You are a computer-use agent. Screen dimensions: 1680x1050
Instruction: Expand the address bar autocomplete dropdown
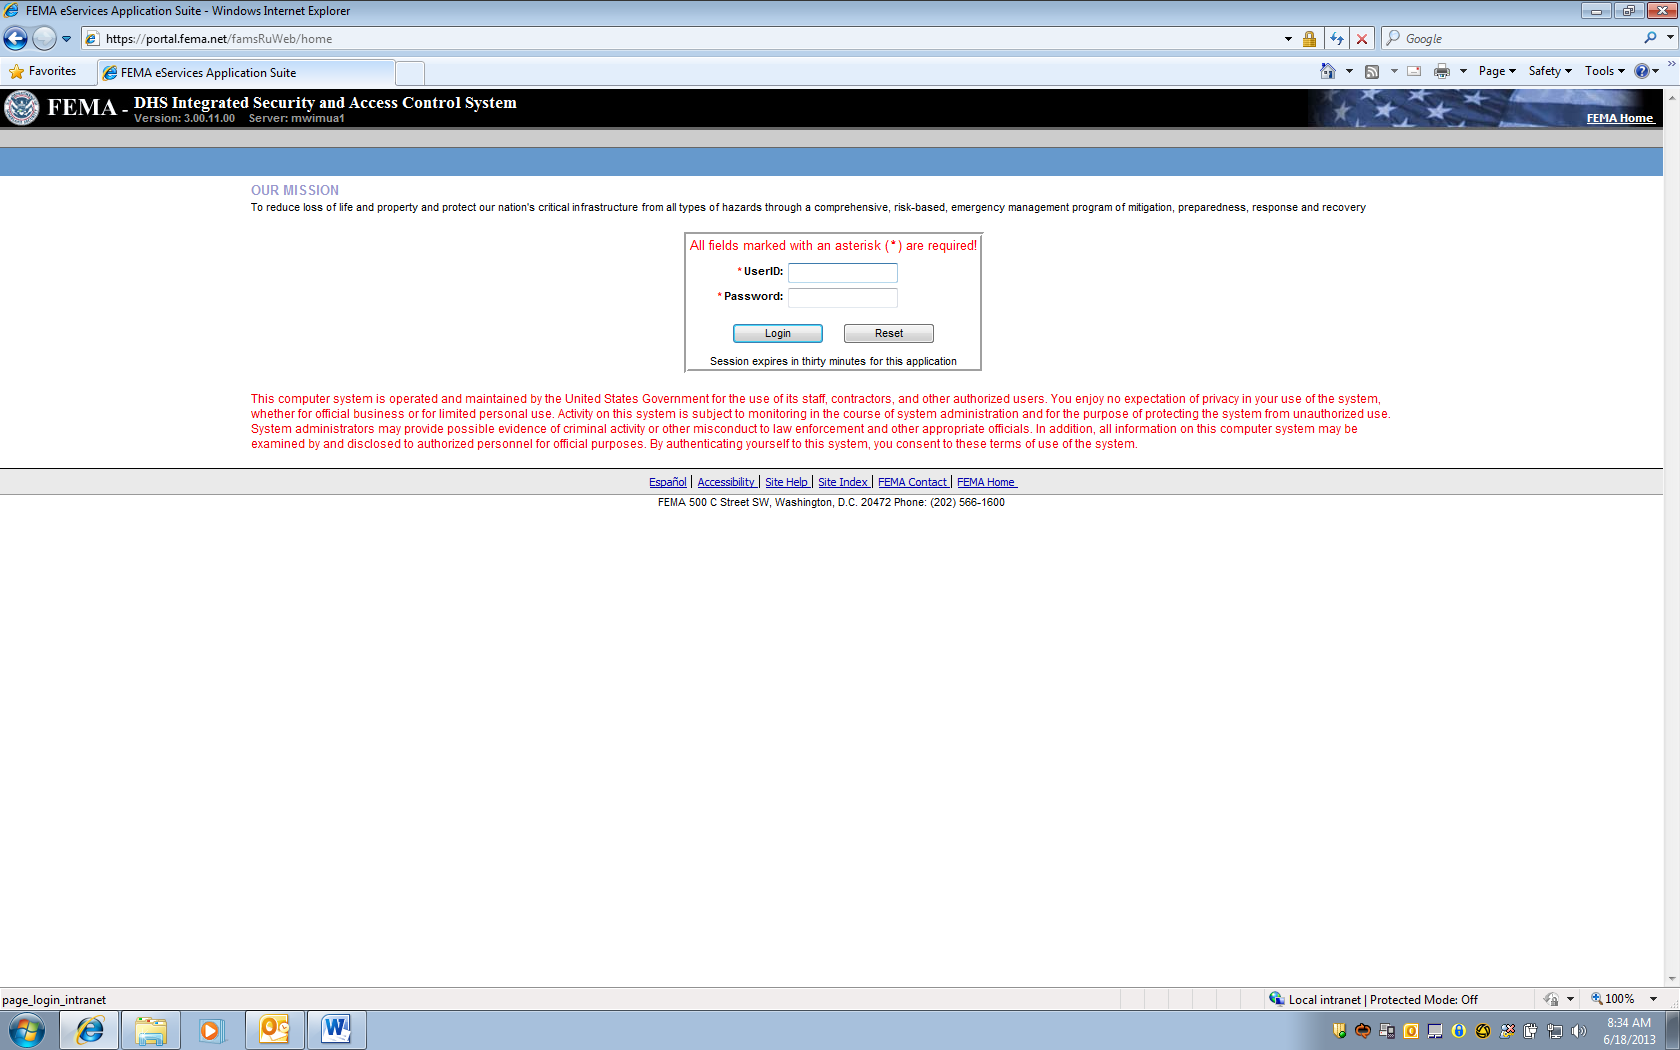pos(1288,39)
